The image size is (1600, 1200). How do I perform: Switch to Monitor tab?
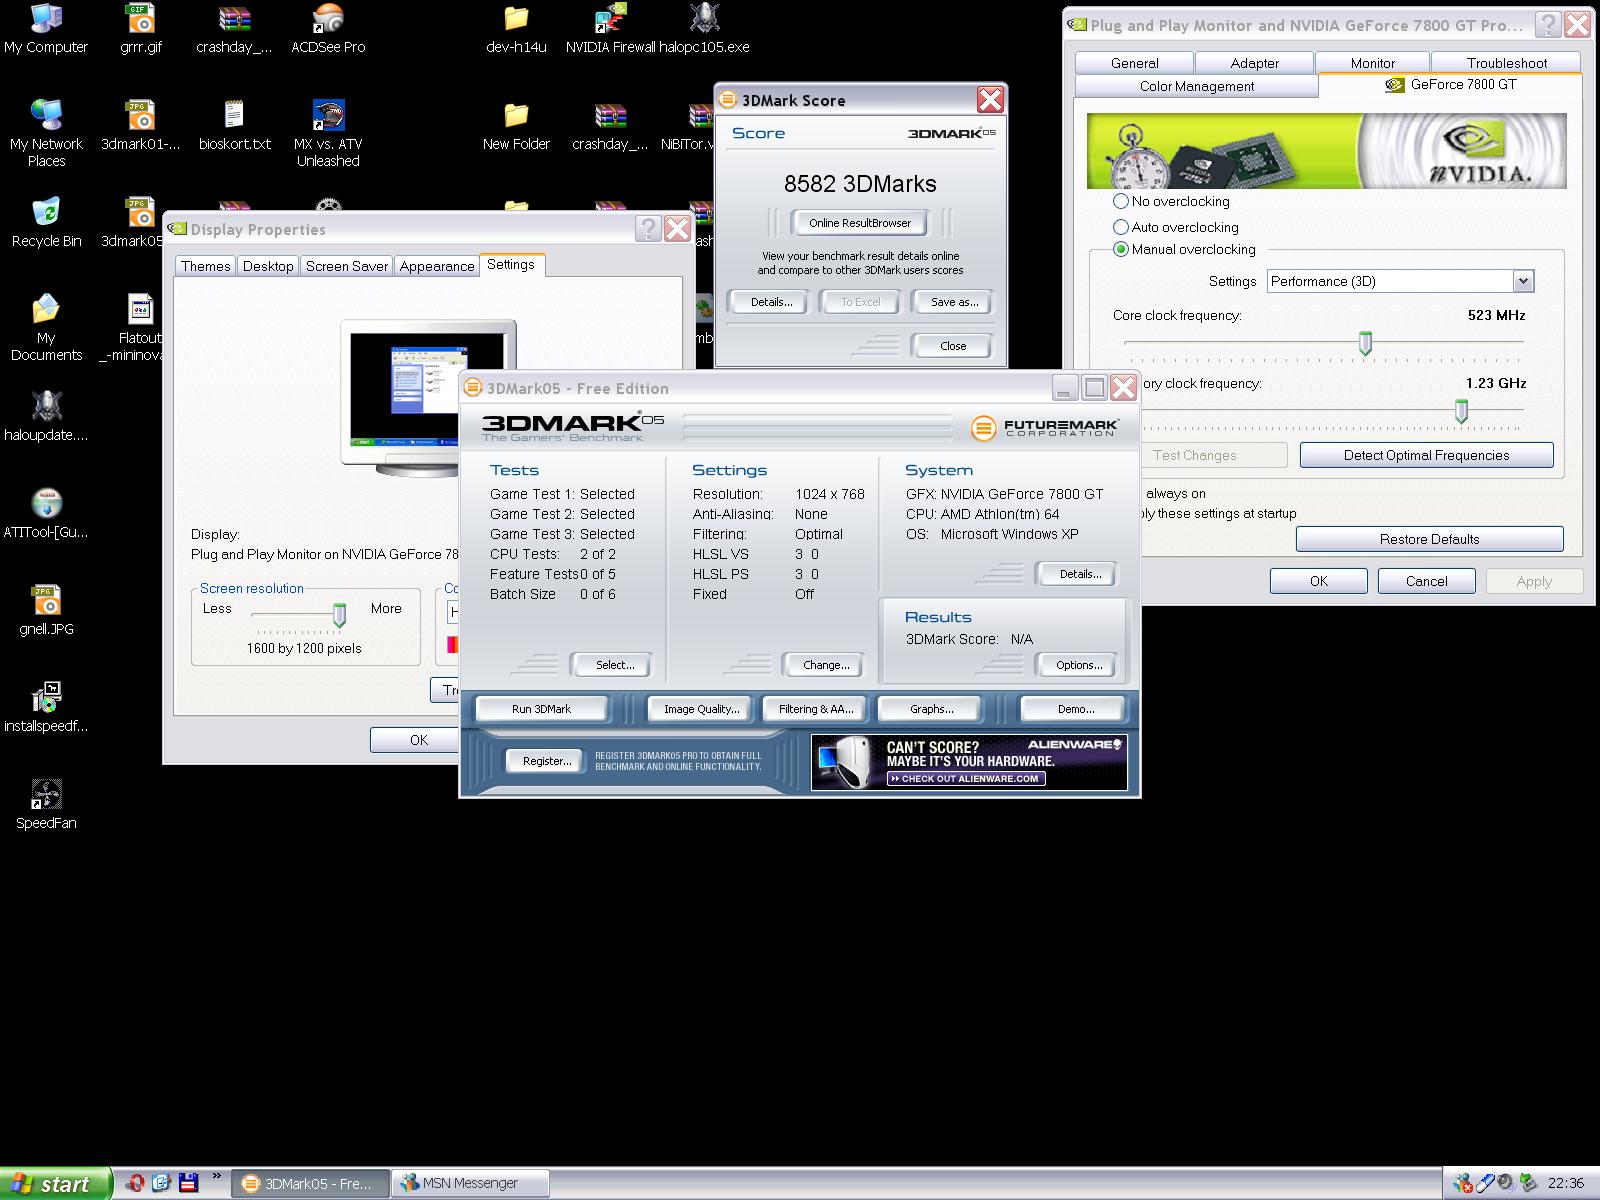pyautogui.click(x=1373, y=62)
